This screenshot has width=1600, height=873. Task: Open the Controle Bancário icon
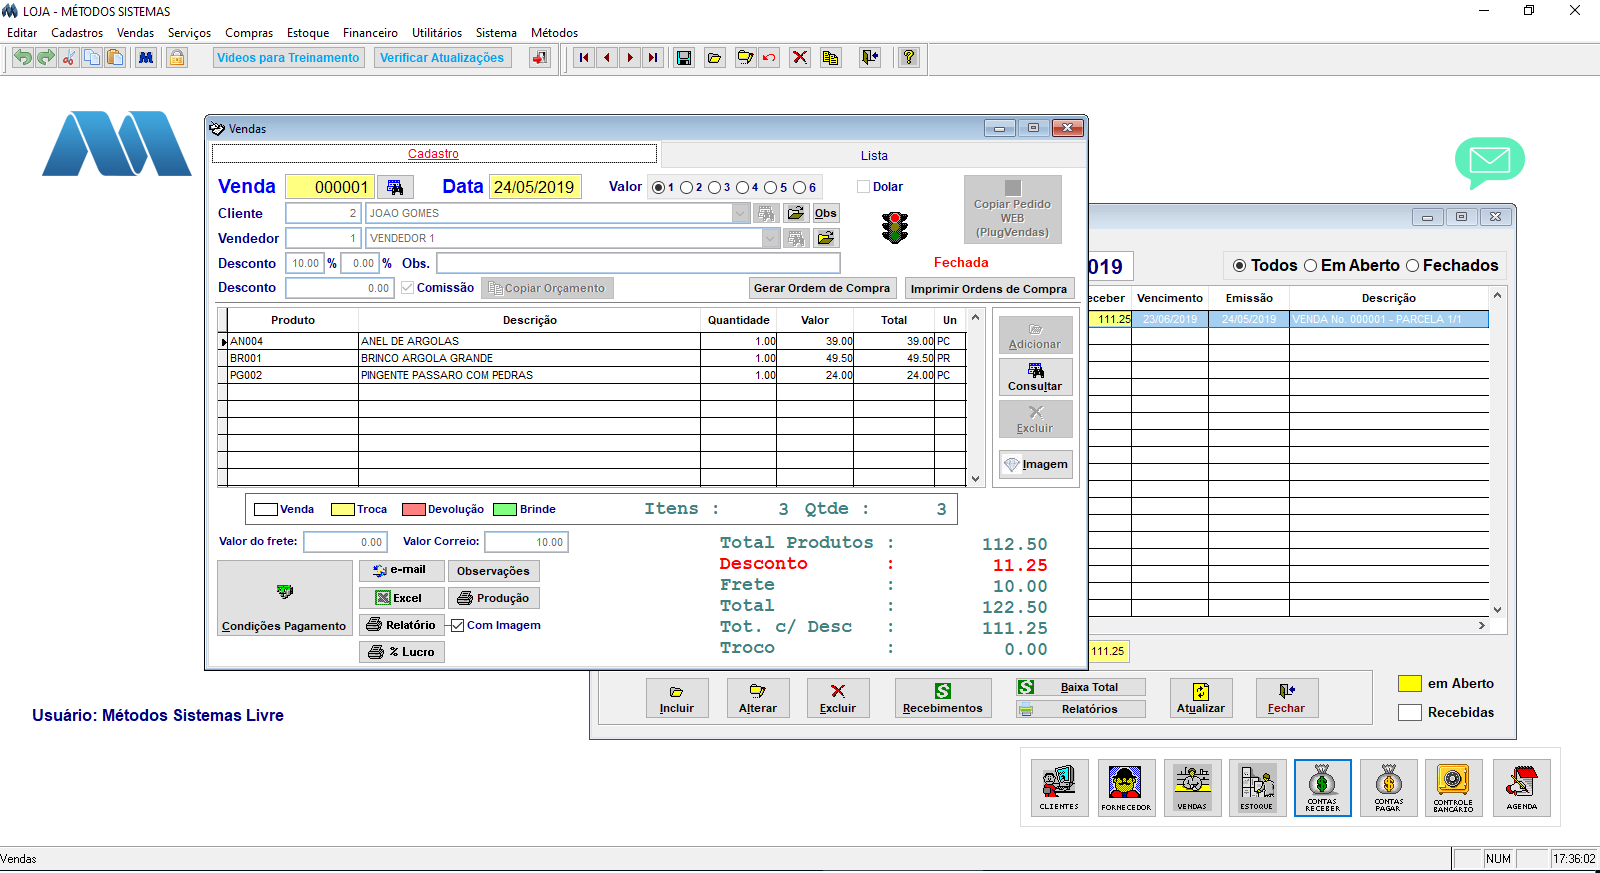coord(1453,788)
